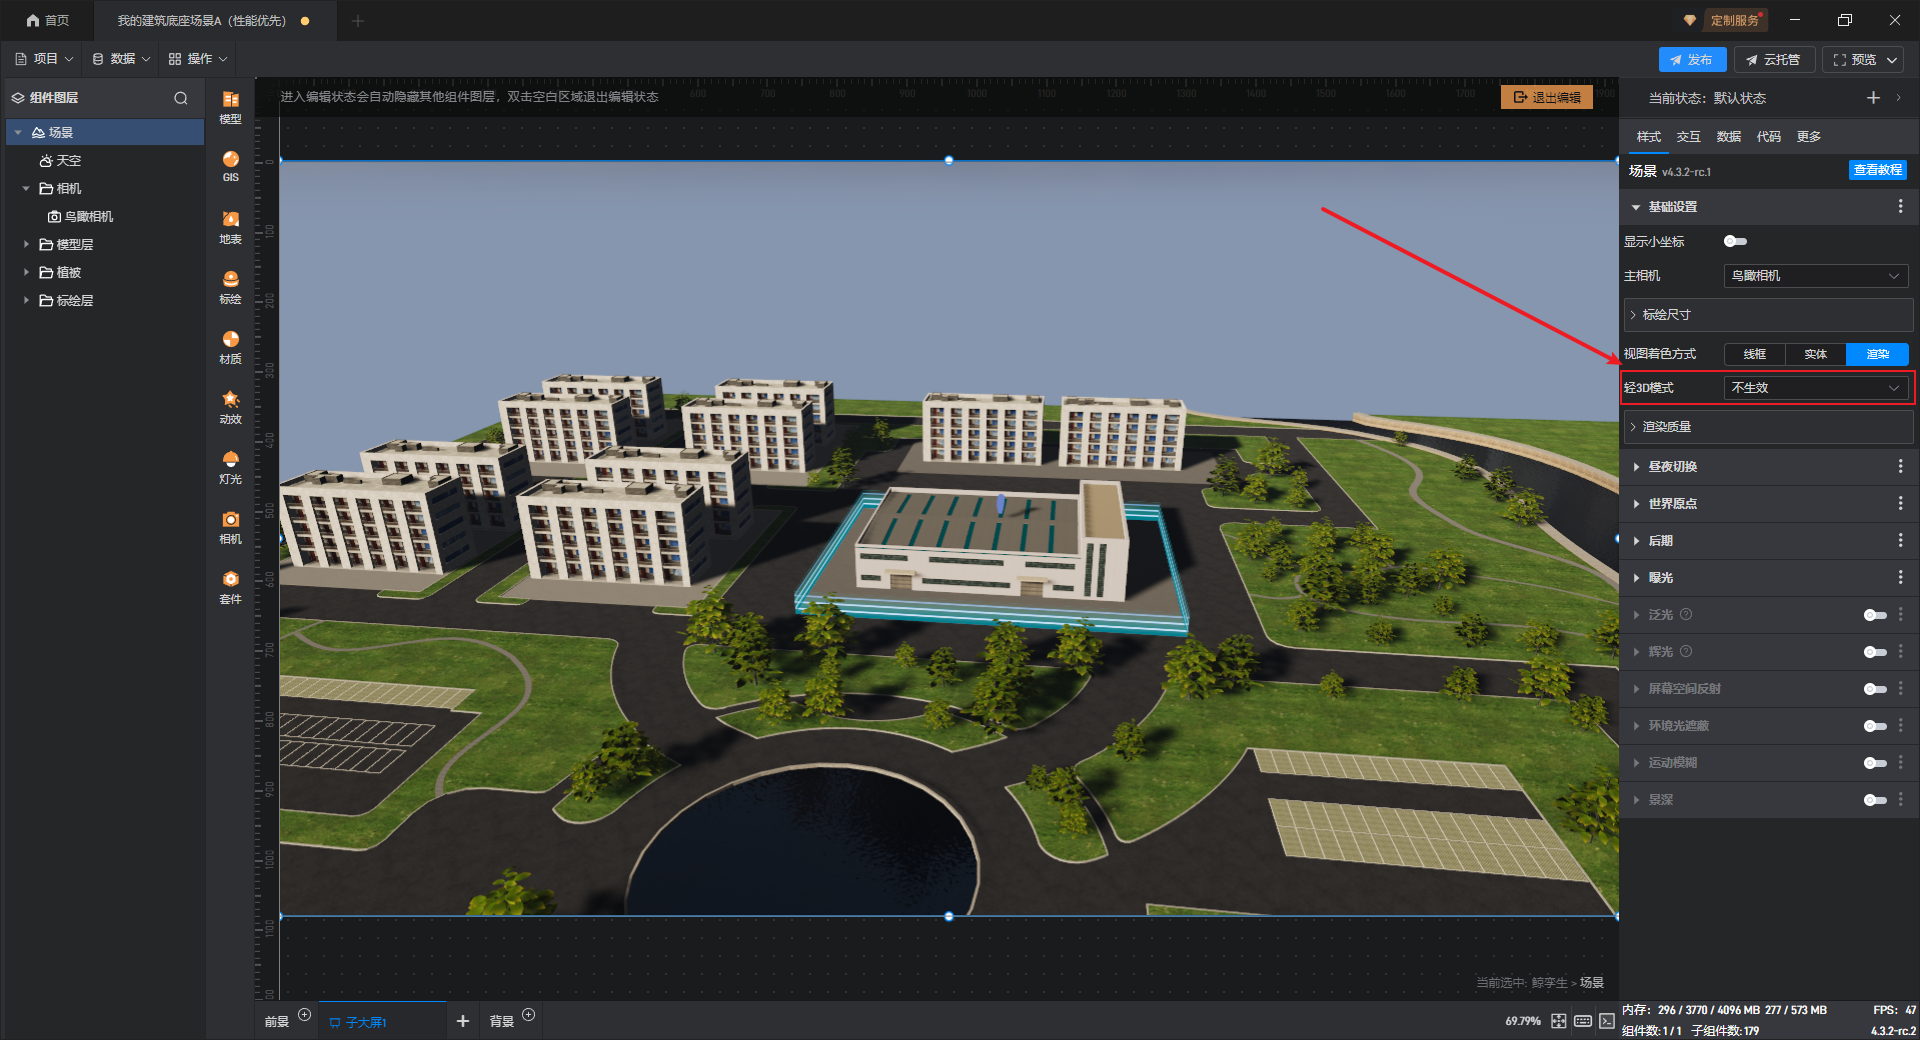
Task: Turn on the 景深 depth-of-field toggle
Action: click(1875, 800)
